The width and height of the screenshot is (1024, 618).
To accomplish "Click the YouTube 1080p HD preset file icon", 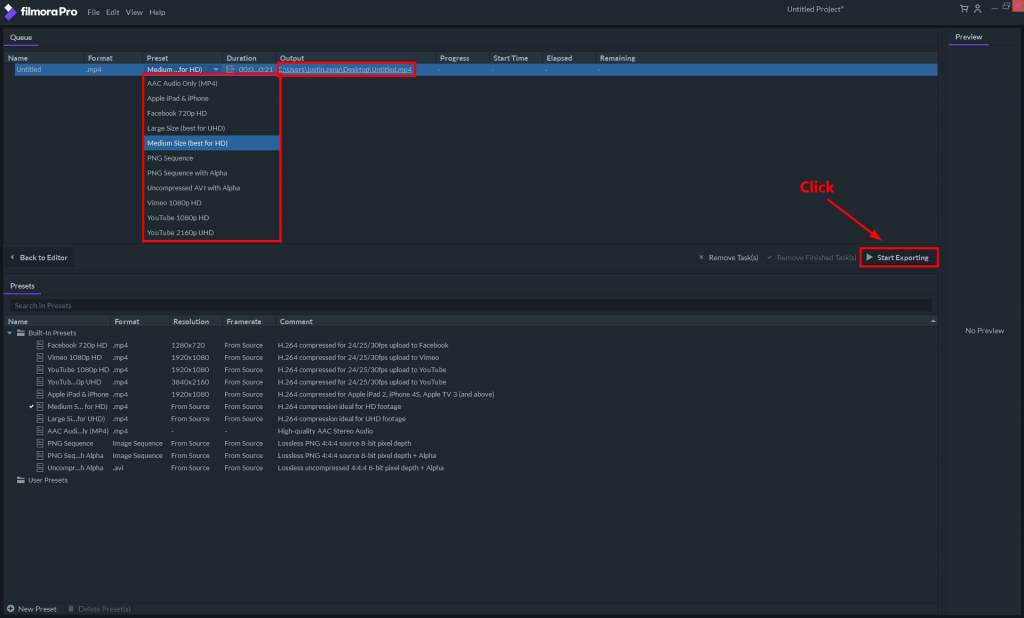I will (x=40, y=370).
